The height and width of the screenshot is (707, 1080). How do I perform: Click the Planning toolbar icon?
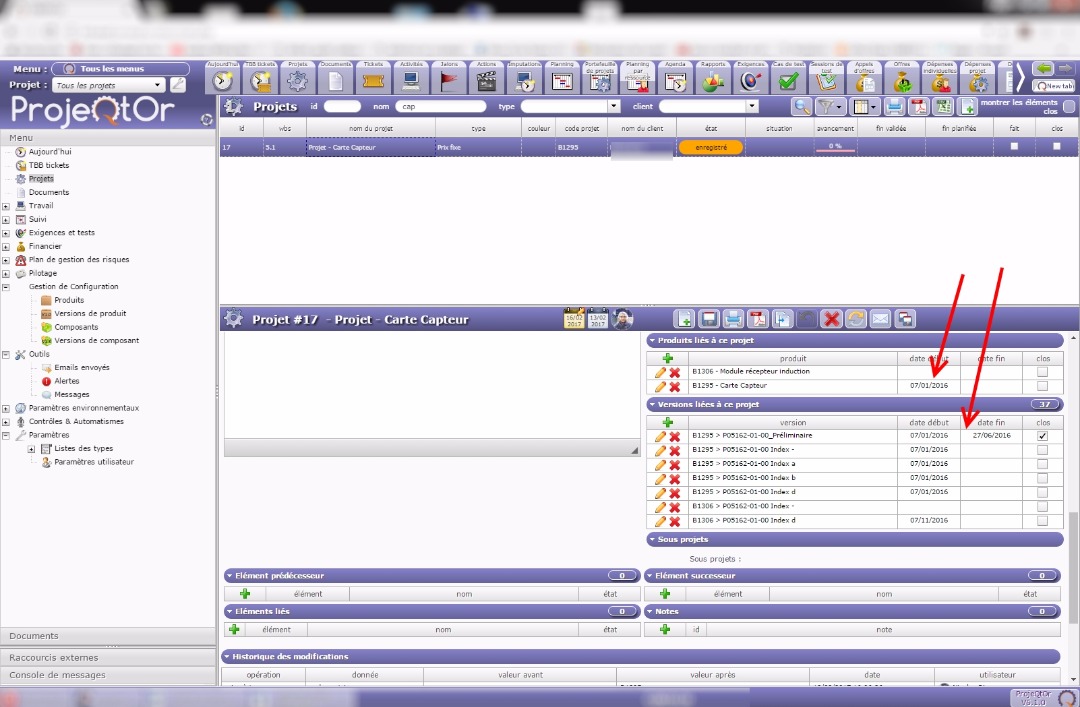(562, 81)
